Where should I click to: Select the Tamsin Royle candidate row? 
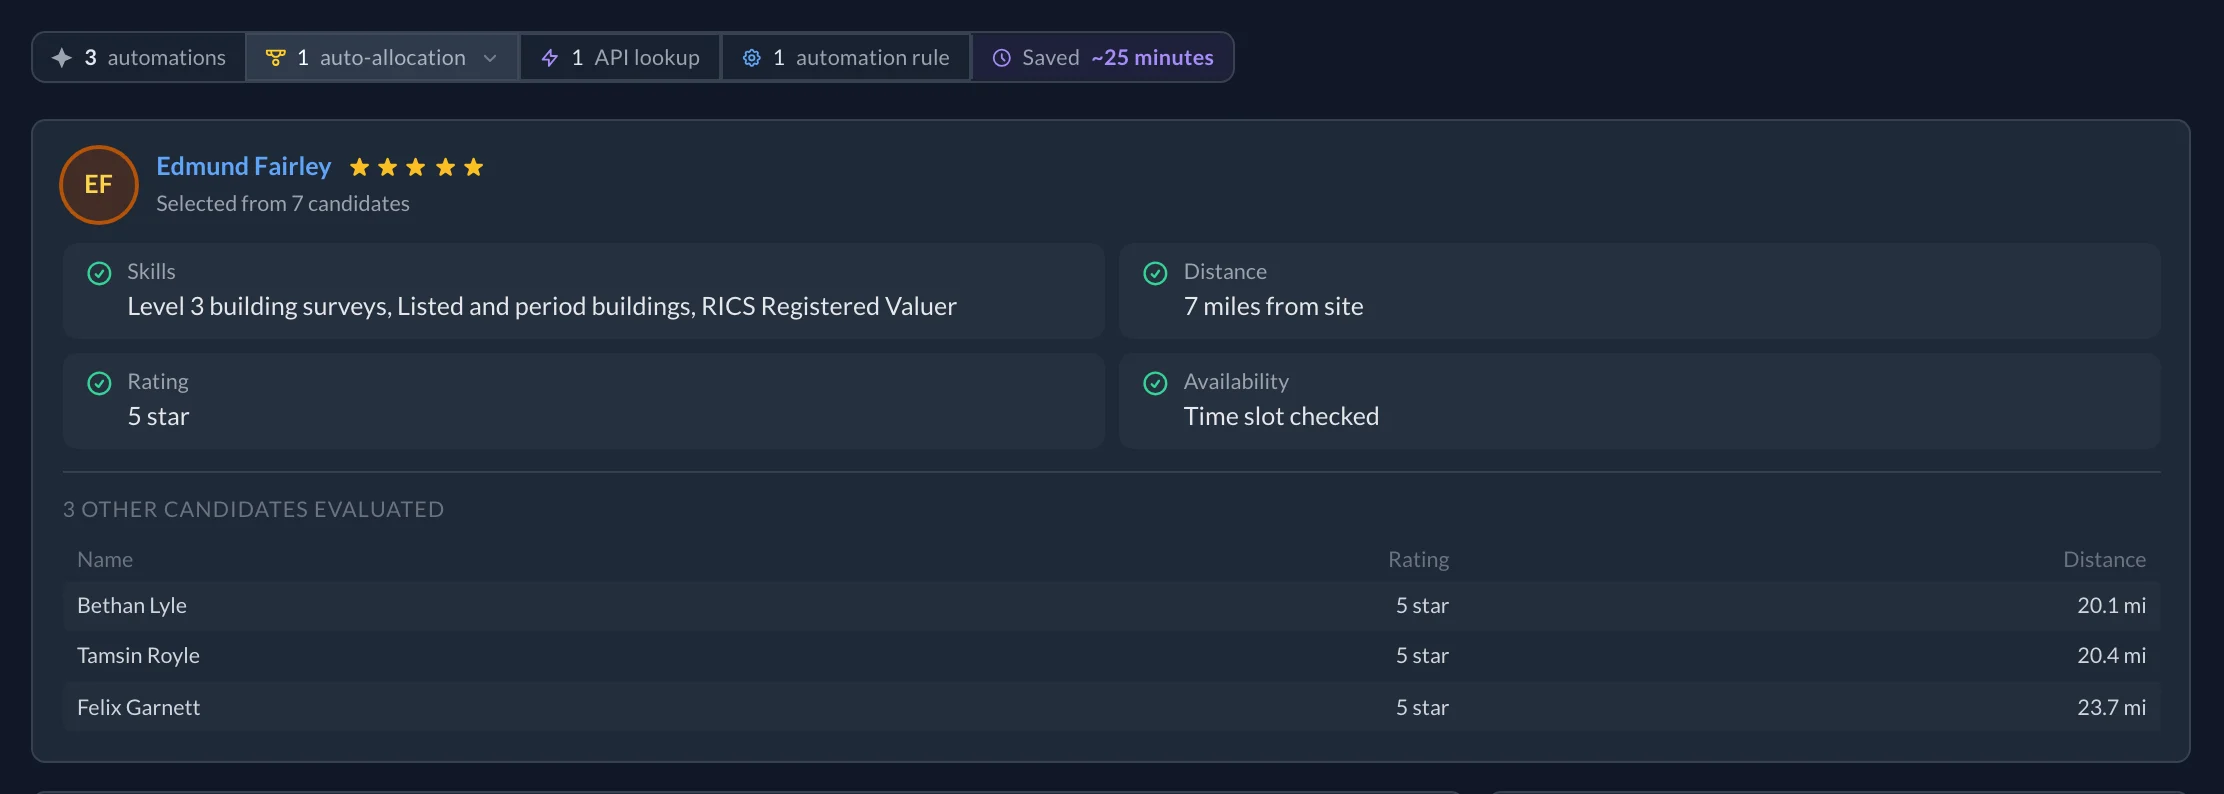pyautogui.click(x=1111, y=655)
